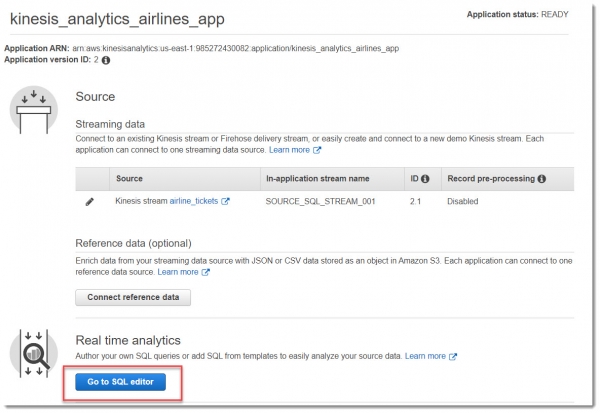Click the pencil edit icon for the Kinesis stream
Image resolution: width=600 pixels, height=413 pixels.
(x=90, y=201)
